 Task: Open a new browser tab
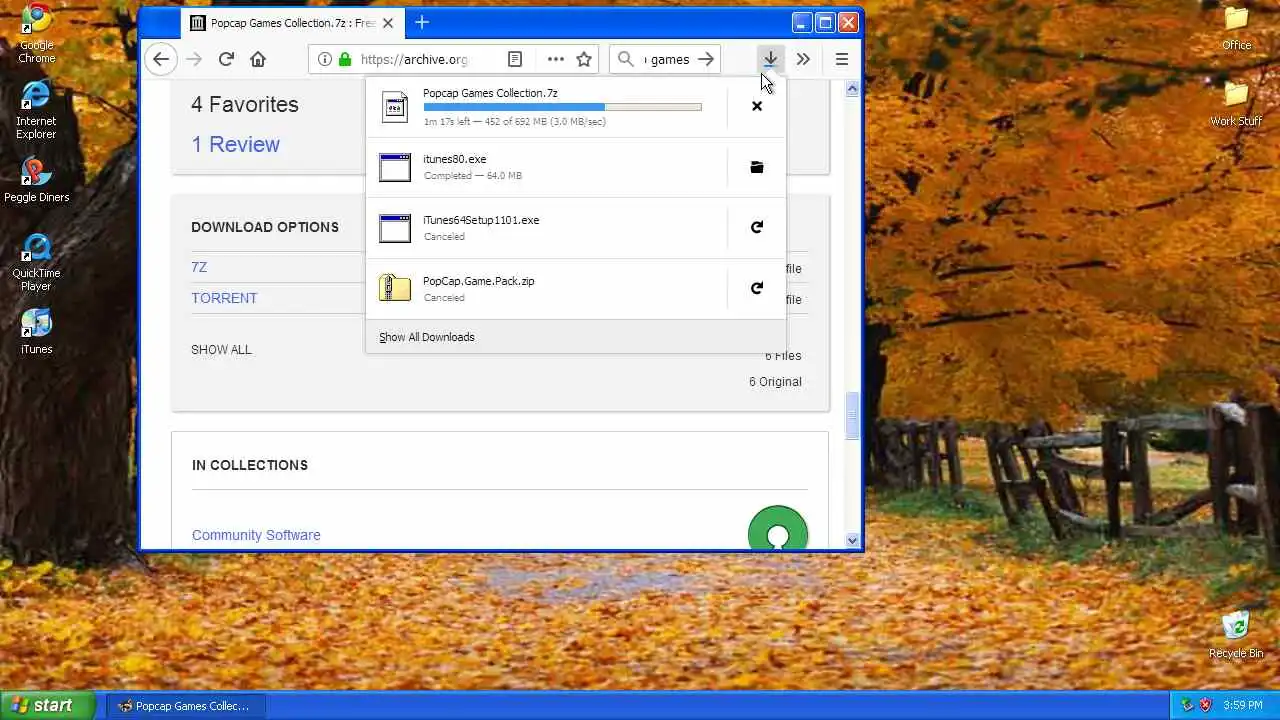tap(422, 23)
